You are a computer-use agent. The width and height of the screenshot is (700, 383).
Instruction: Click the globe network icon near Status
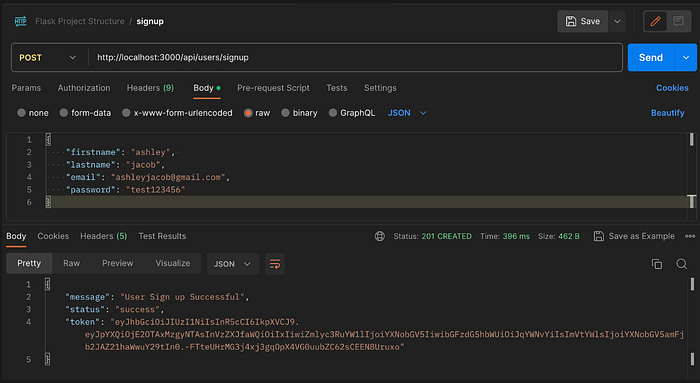click(379, 236)
